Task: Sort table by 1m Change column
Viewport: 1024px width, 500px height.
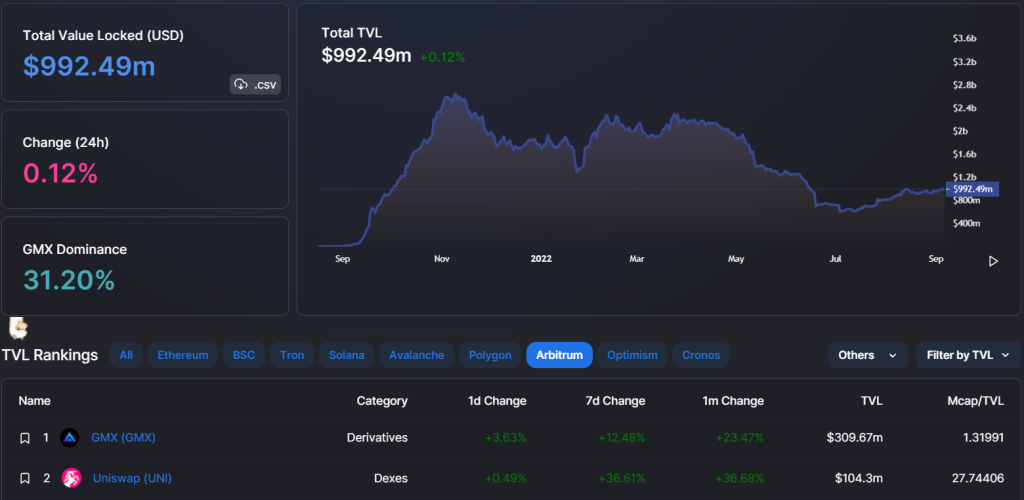Action: coord(733,401)
